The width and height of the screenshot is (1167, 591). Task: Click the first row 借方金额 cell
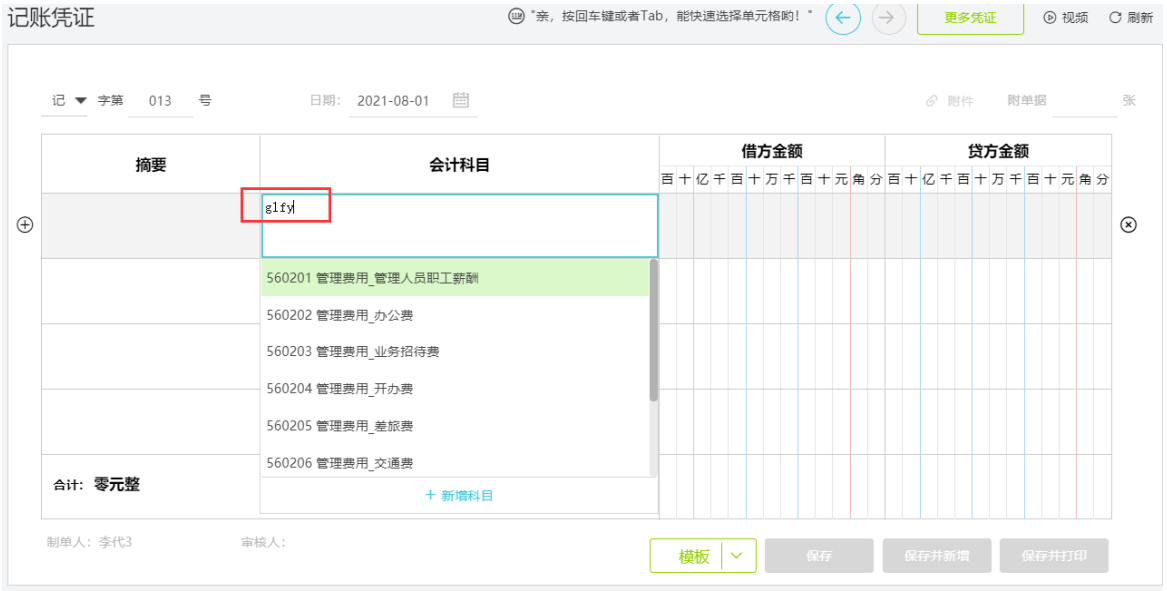[x=772, y=226]
